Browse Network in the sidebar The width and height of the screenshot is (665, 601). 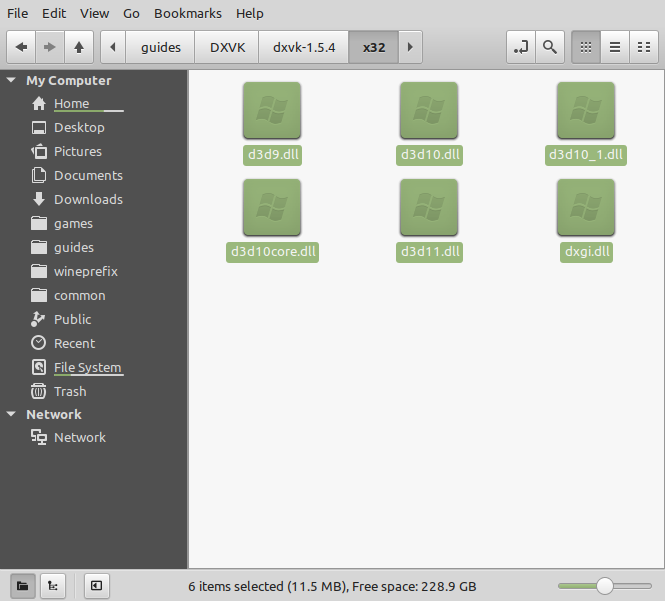tap(80, 437)
